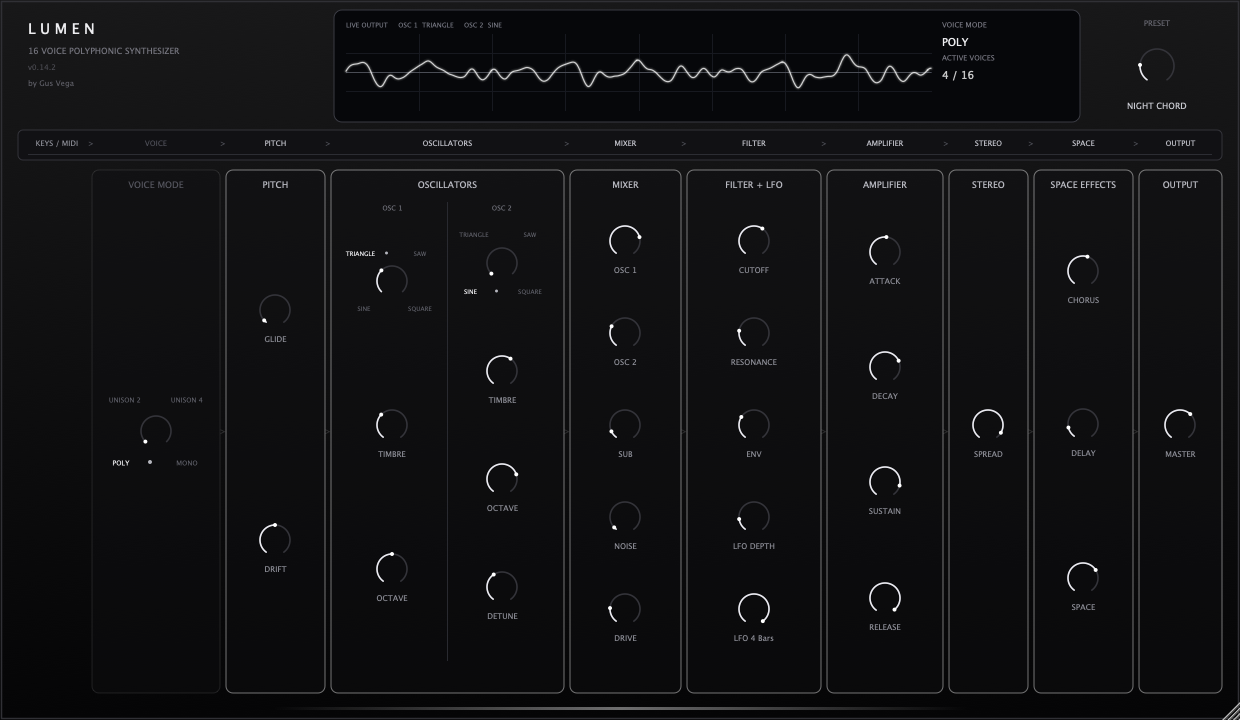Click the OSC 1 Octave knob
Image resolution: width=1240 pixels, height=720 pixels.
(392, 569)
